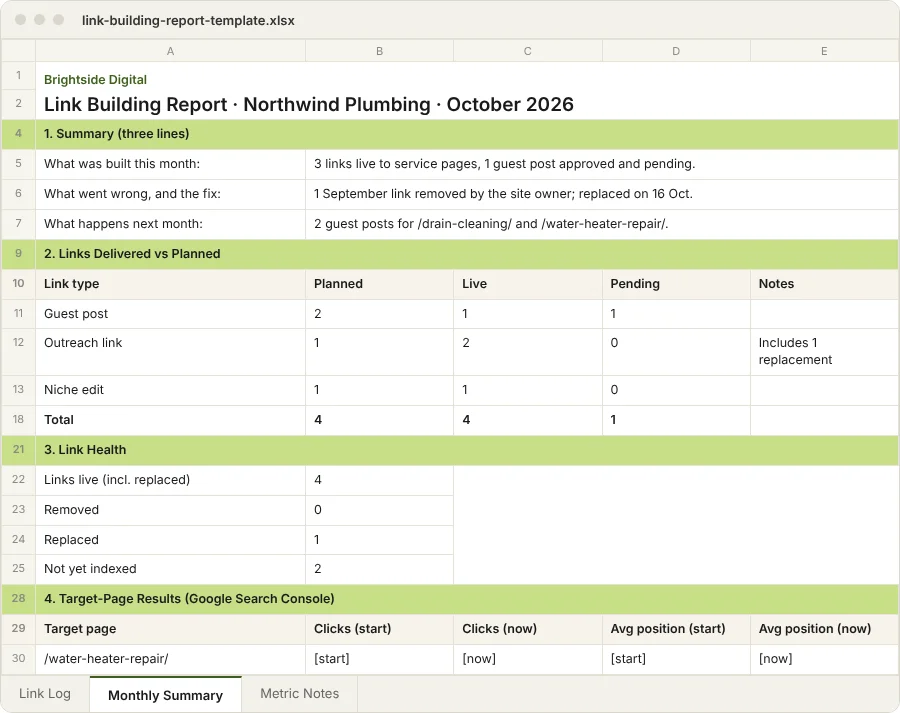Select 'Links live (incl. replaced)' cell
The image size is (900, 713).
(x=170, y=480)
